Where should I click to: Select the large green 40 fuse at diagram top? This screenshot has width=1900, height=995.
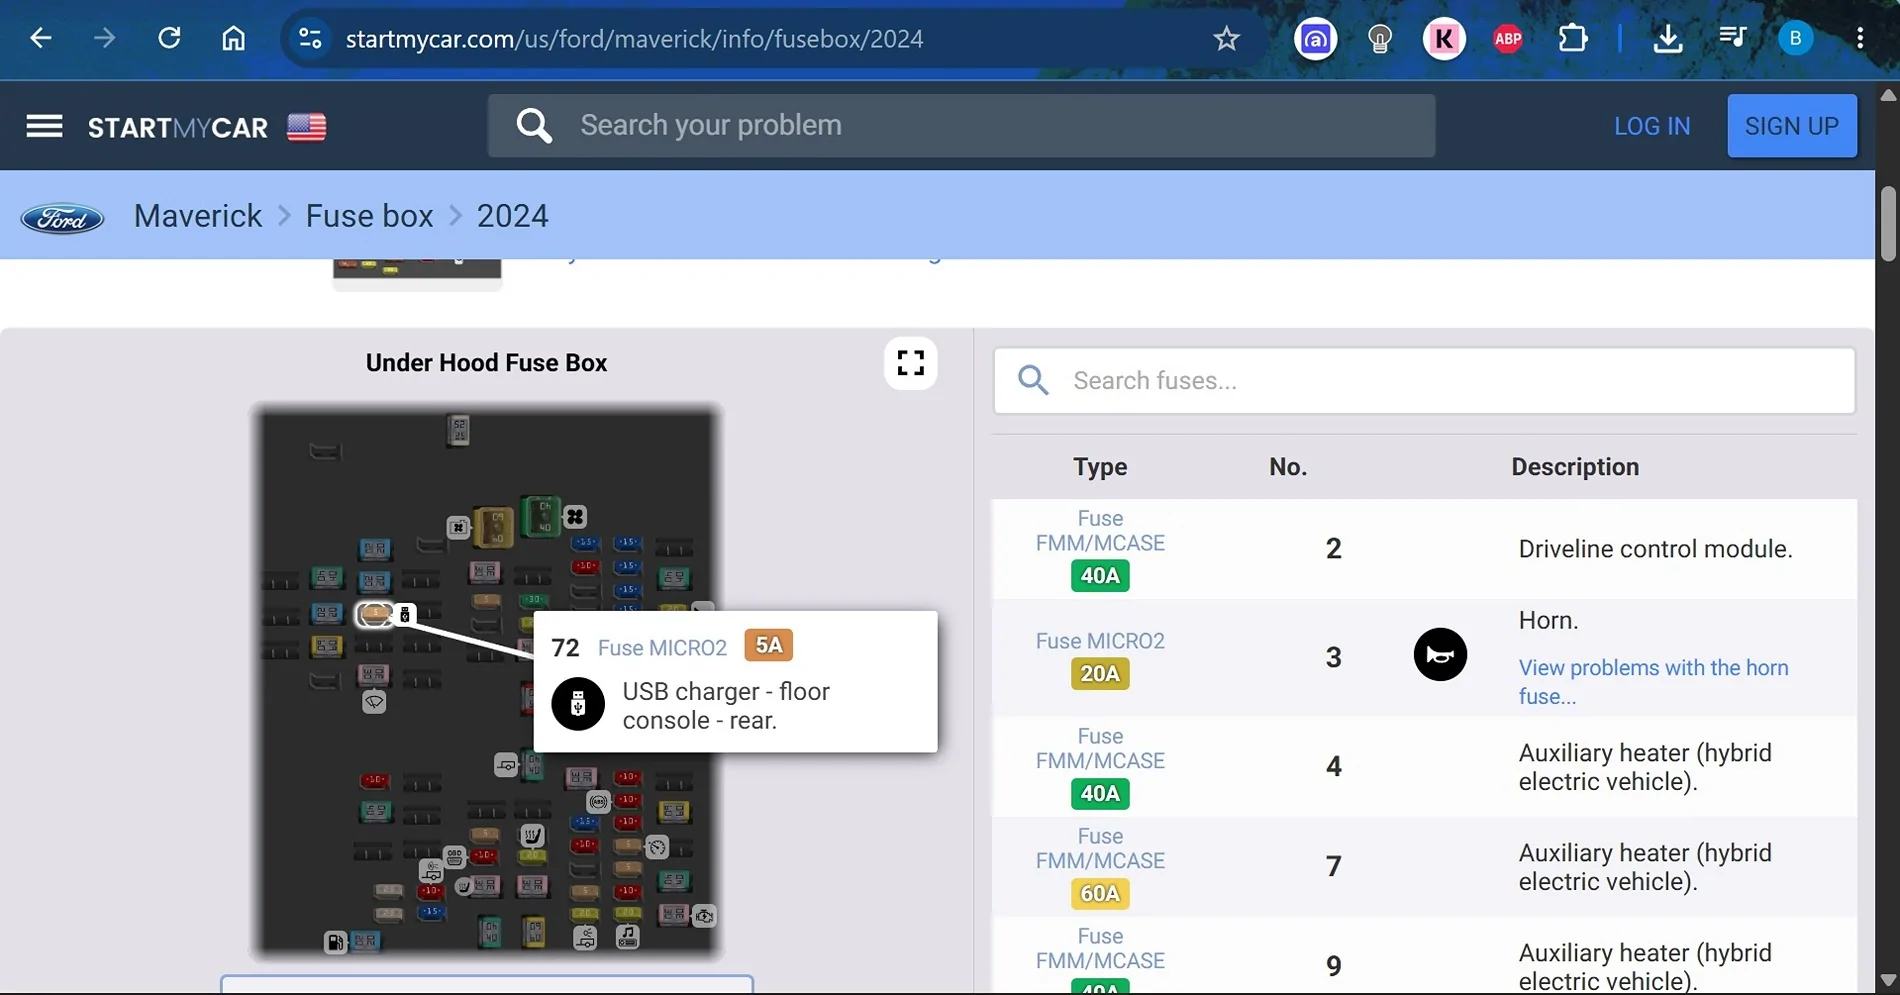[x=541, y=517]
